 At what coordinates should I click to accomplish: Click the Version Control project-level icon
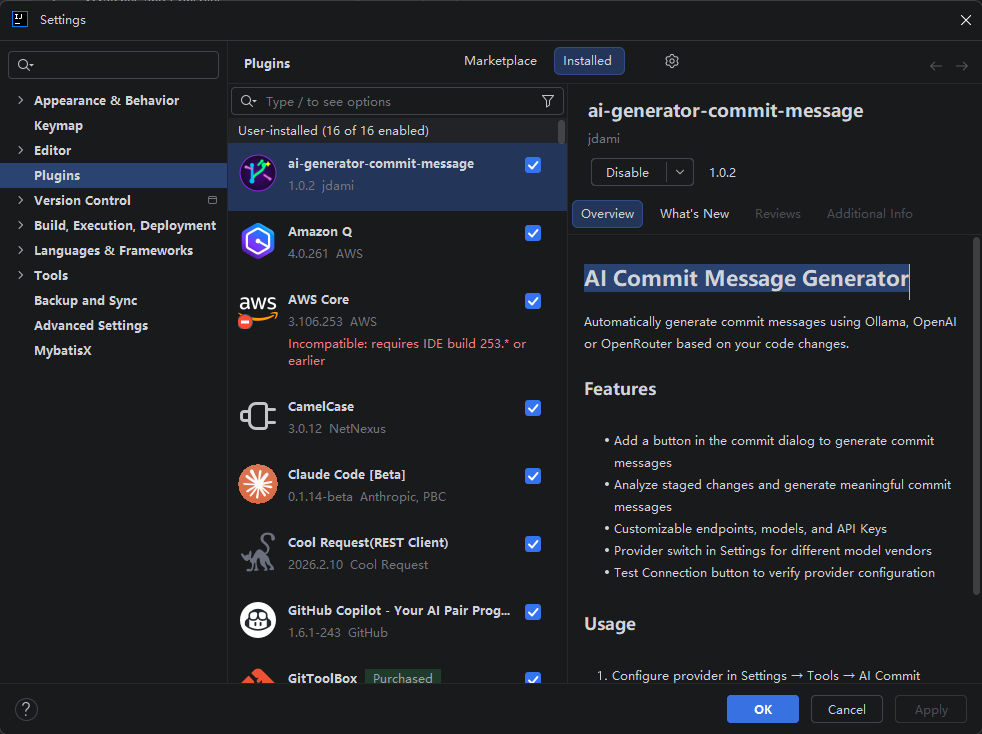pos(212,200)
